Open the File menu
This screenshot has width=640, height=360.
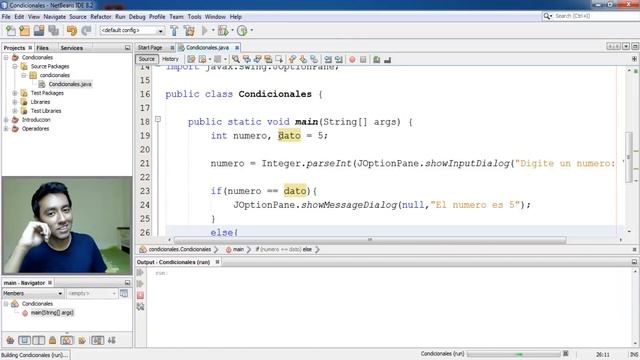[6, 17]
